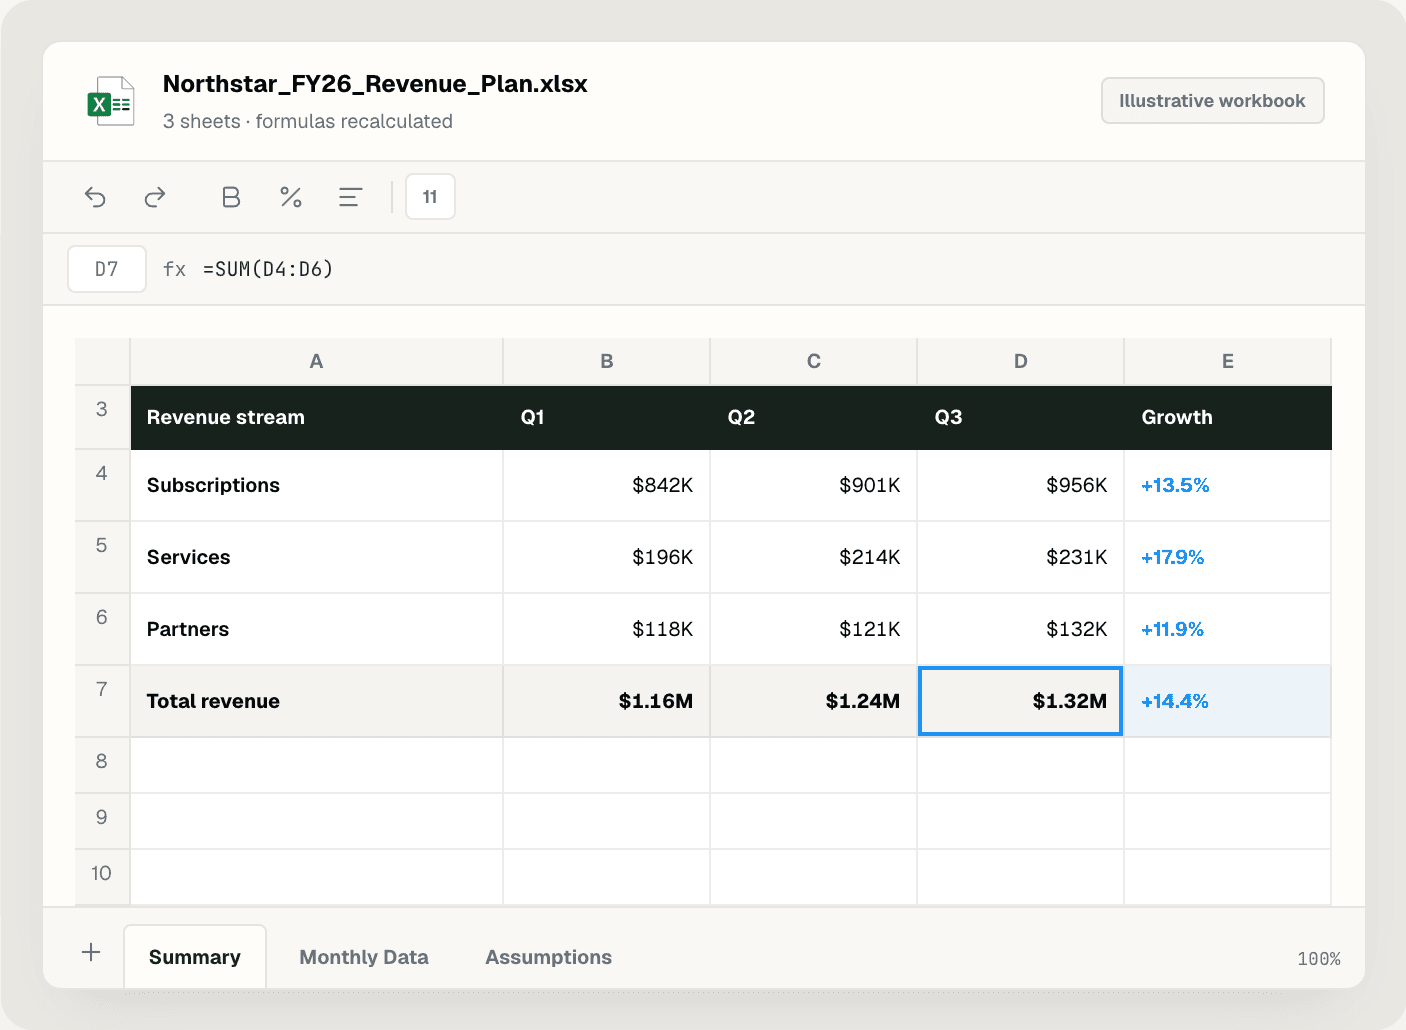Click the redo arrow icon

(x=155, y=197)
